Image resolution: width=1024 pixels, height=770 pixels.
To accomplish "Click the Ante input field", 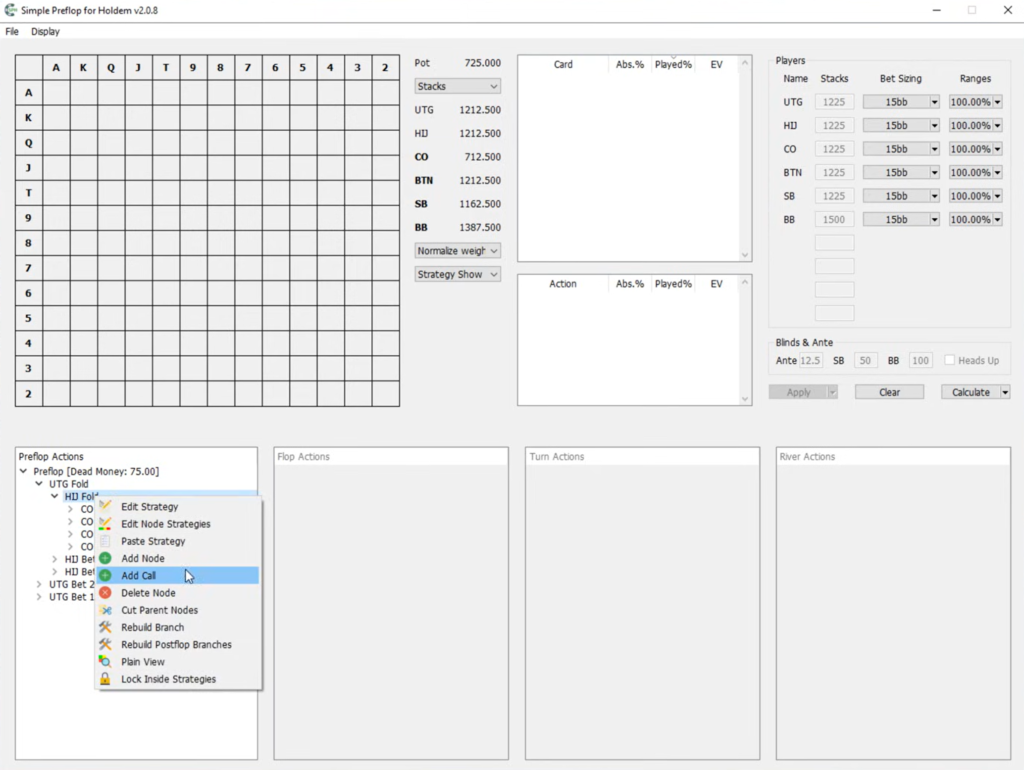I will coord(810,361).
